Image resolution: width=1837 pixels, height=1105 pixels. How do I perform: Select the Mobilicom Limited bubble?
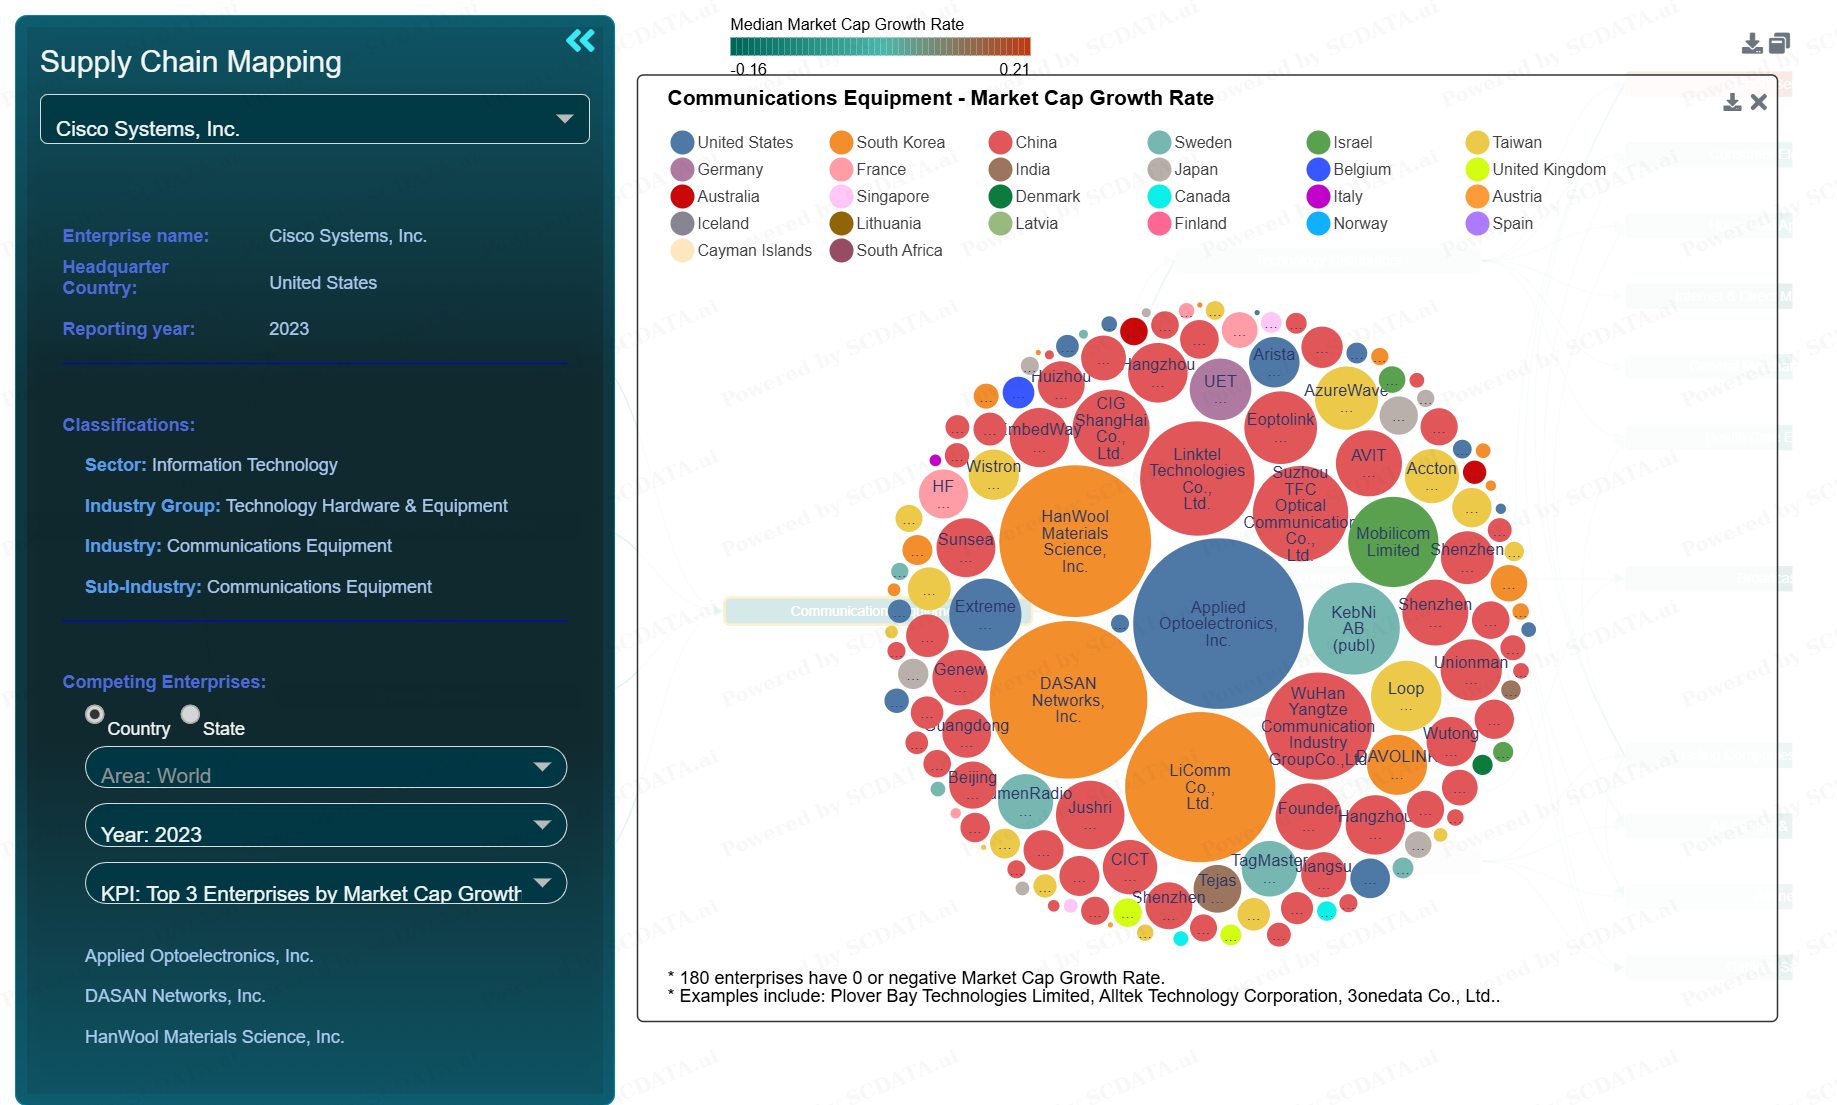point(1393,542)
